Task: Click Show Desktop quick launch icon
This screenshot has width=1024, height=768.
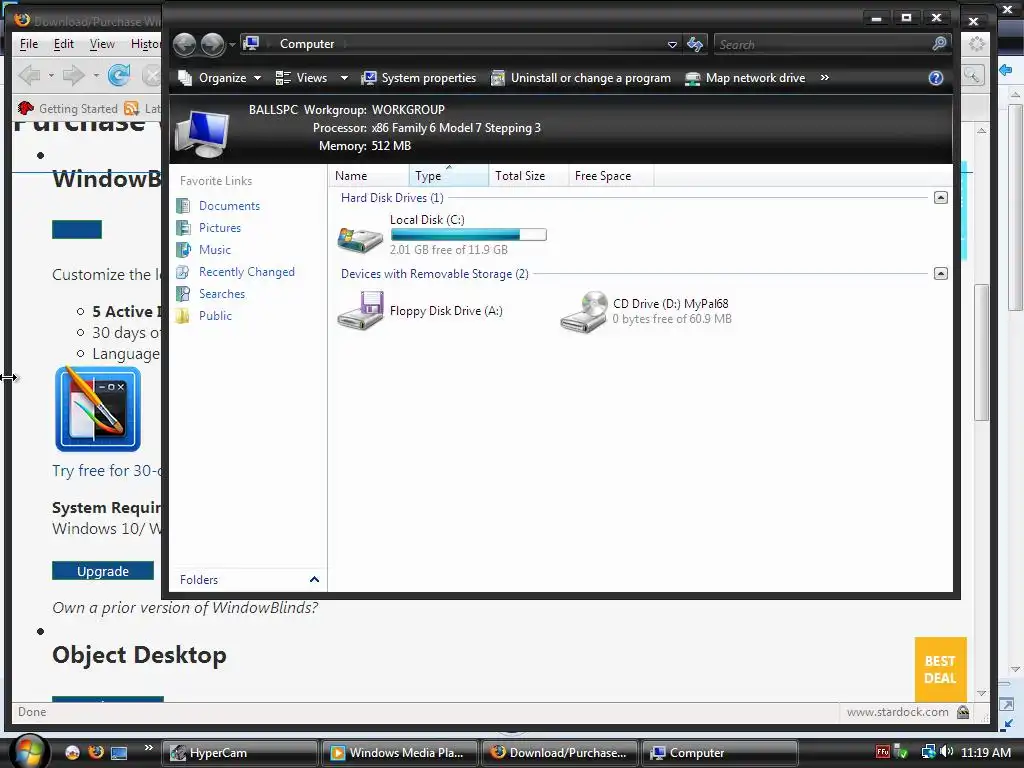Action: tap(119, 752)
